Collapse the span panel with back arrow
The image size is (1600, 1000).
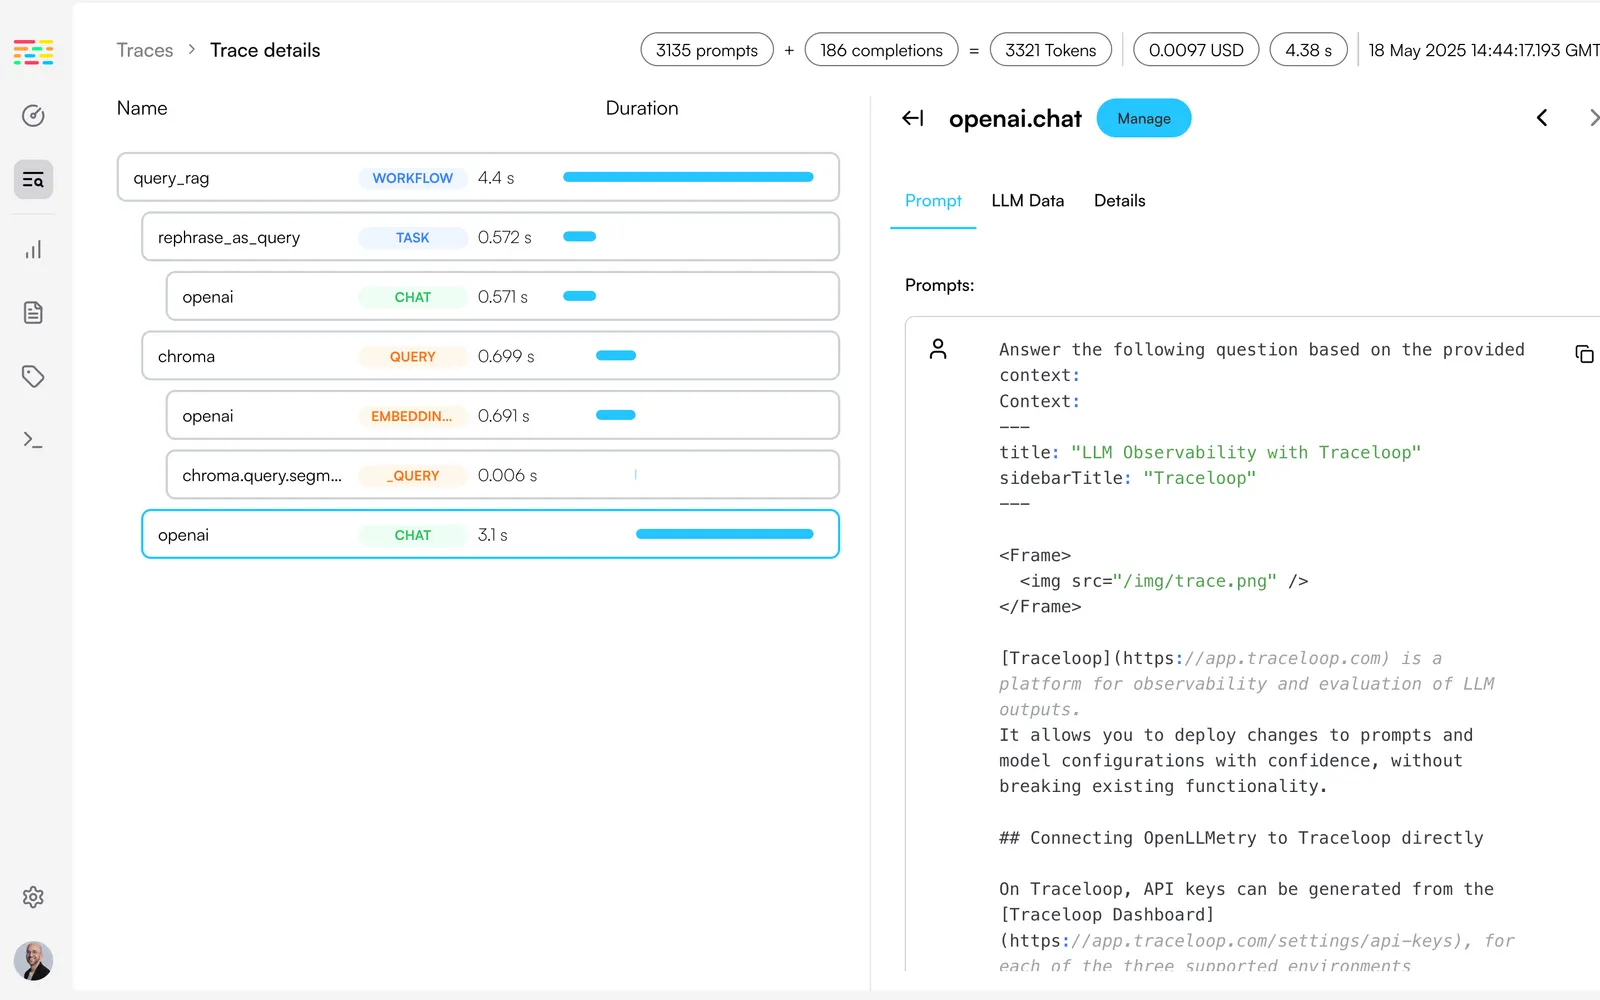(x=913, y=118)
